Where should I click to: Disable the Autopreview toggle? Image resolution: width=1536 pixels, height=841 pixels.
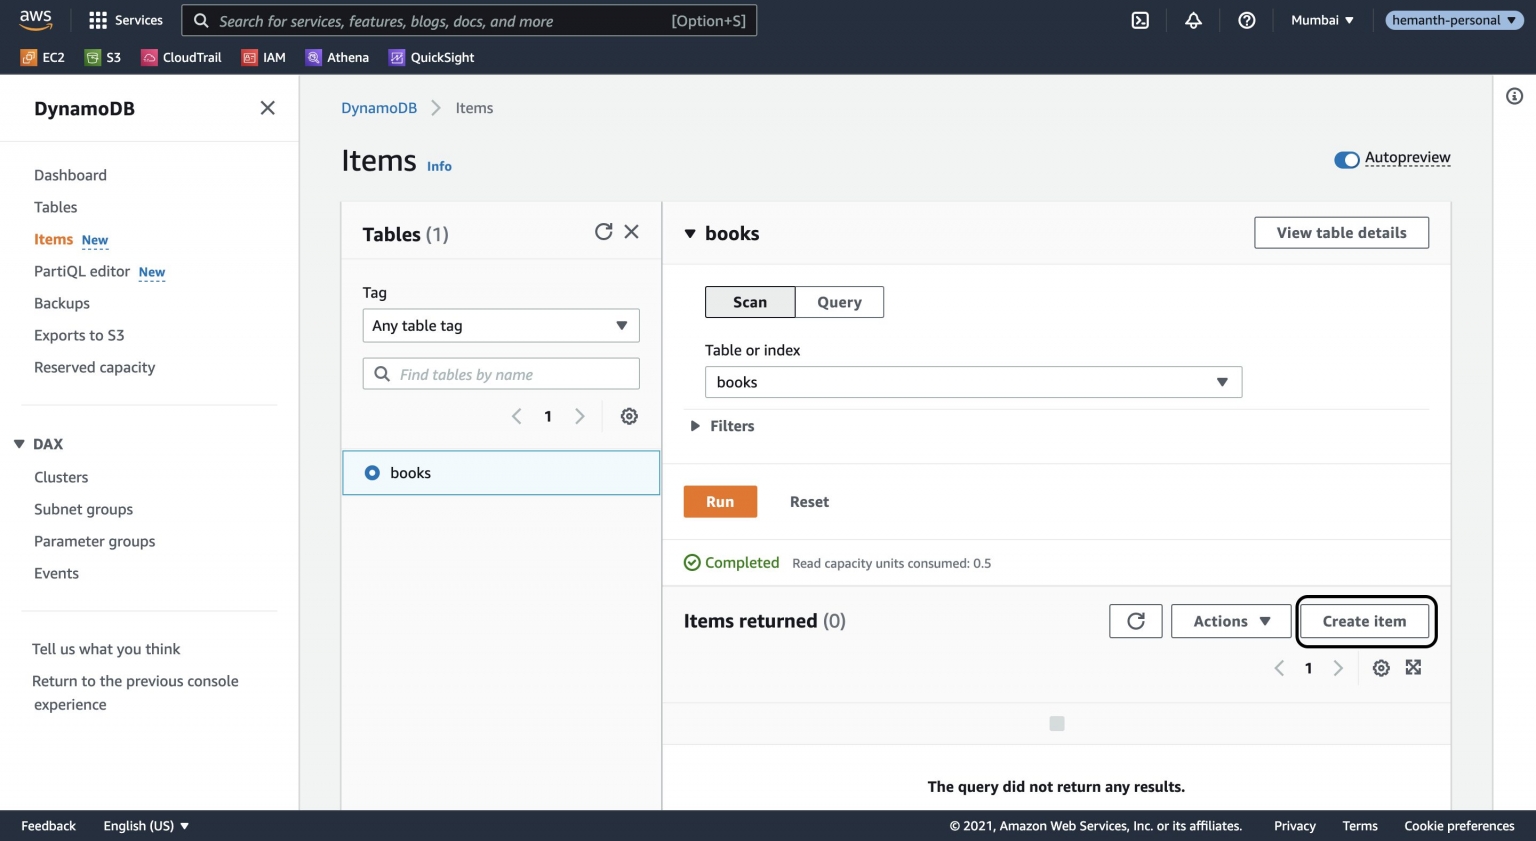[x=1347, y=159]
